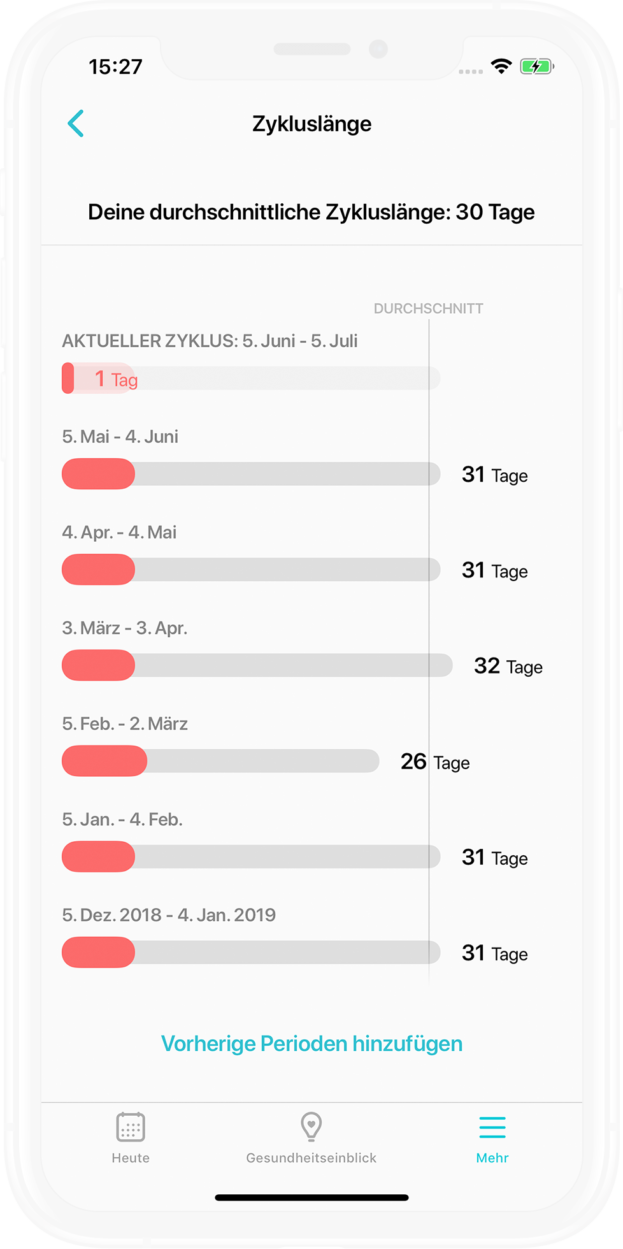Tap the 26 Tage cycle bar
Screen dimensions: 623x1249
tap(220, 761)
